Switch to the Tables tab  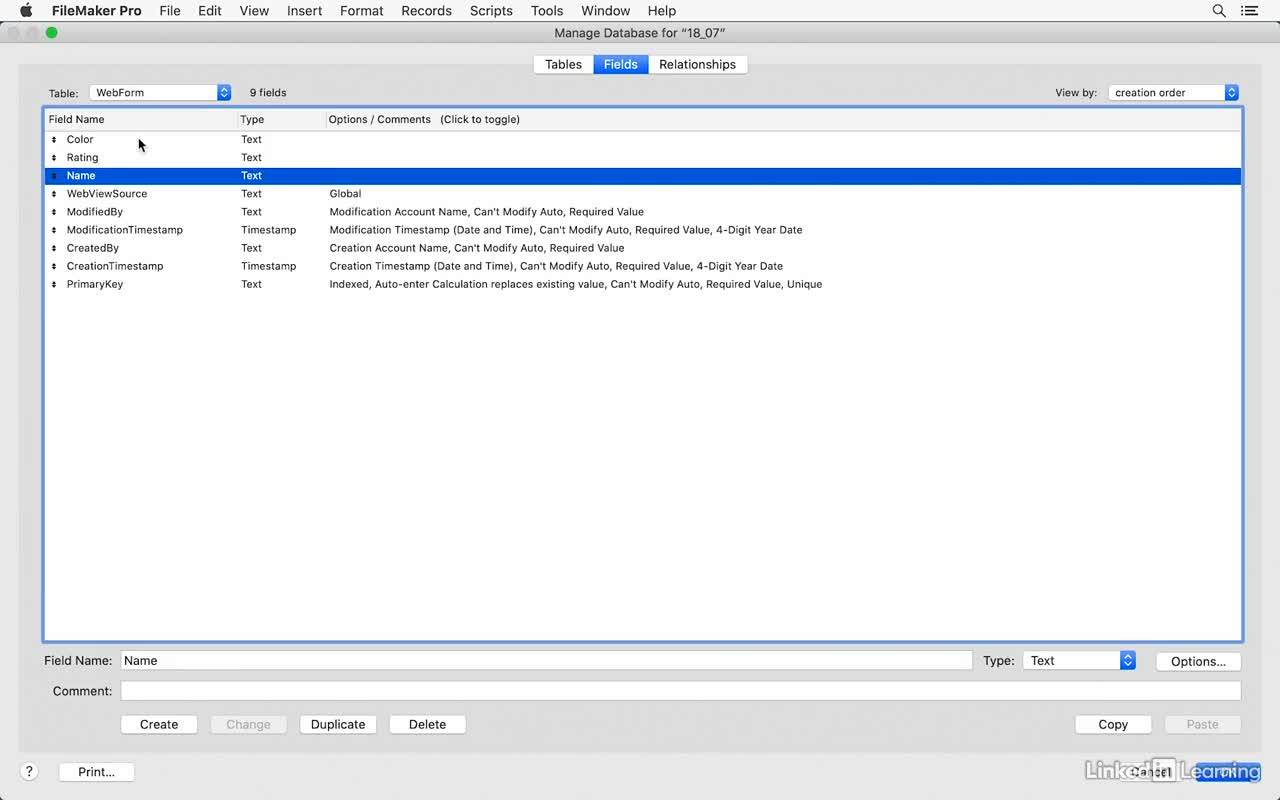click(563, 64)
